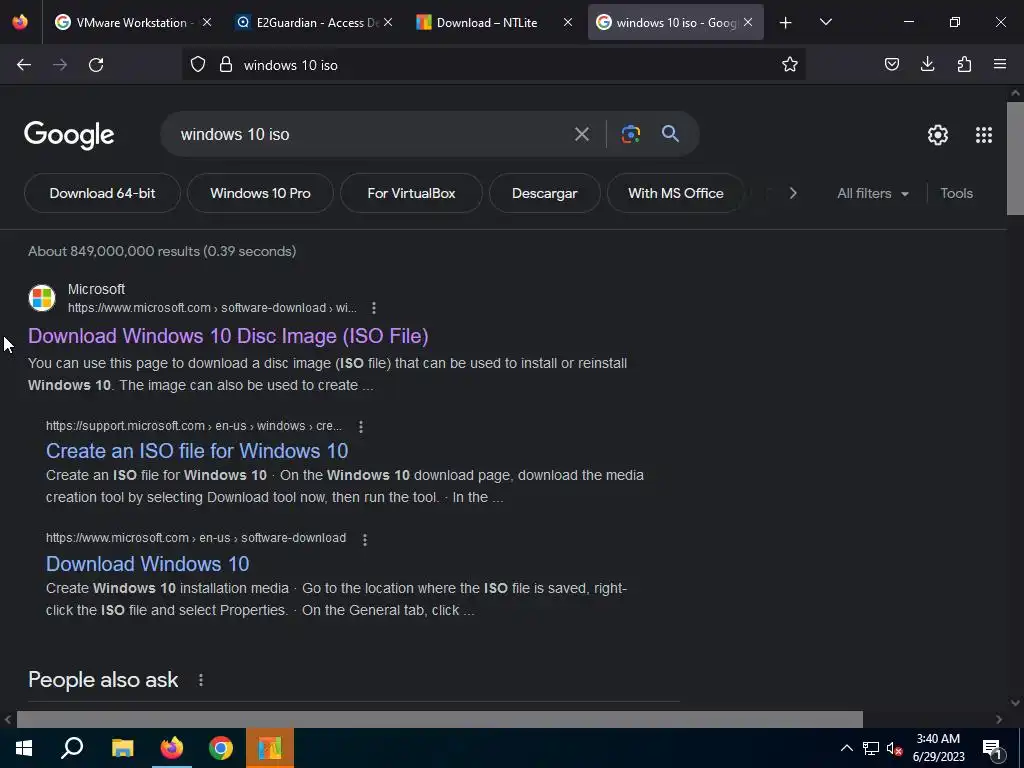
Task: Close the E2Guardian tab
Action: click(387, 22)
